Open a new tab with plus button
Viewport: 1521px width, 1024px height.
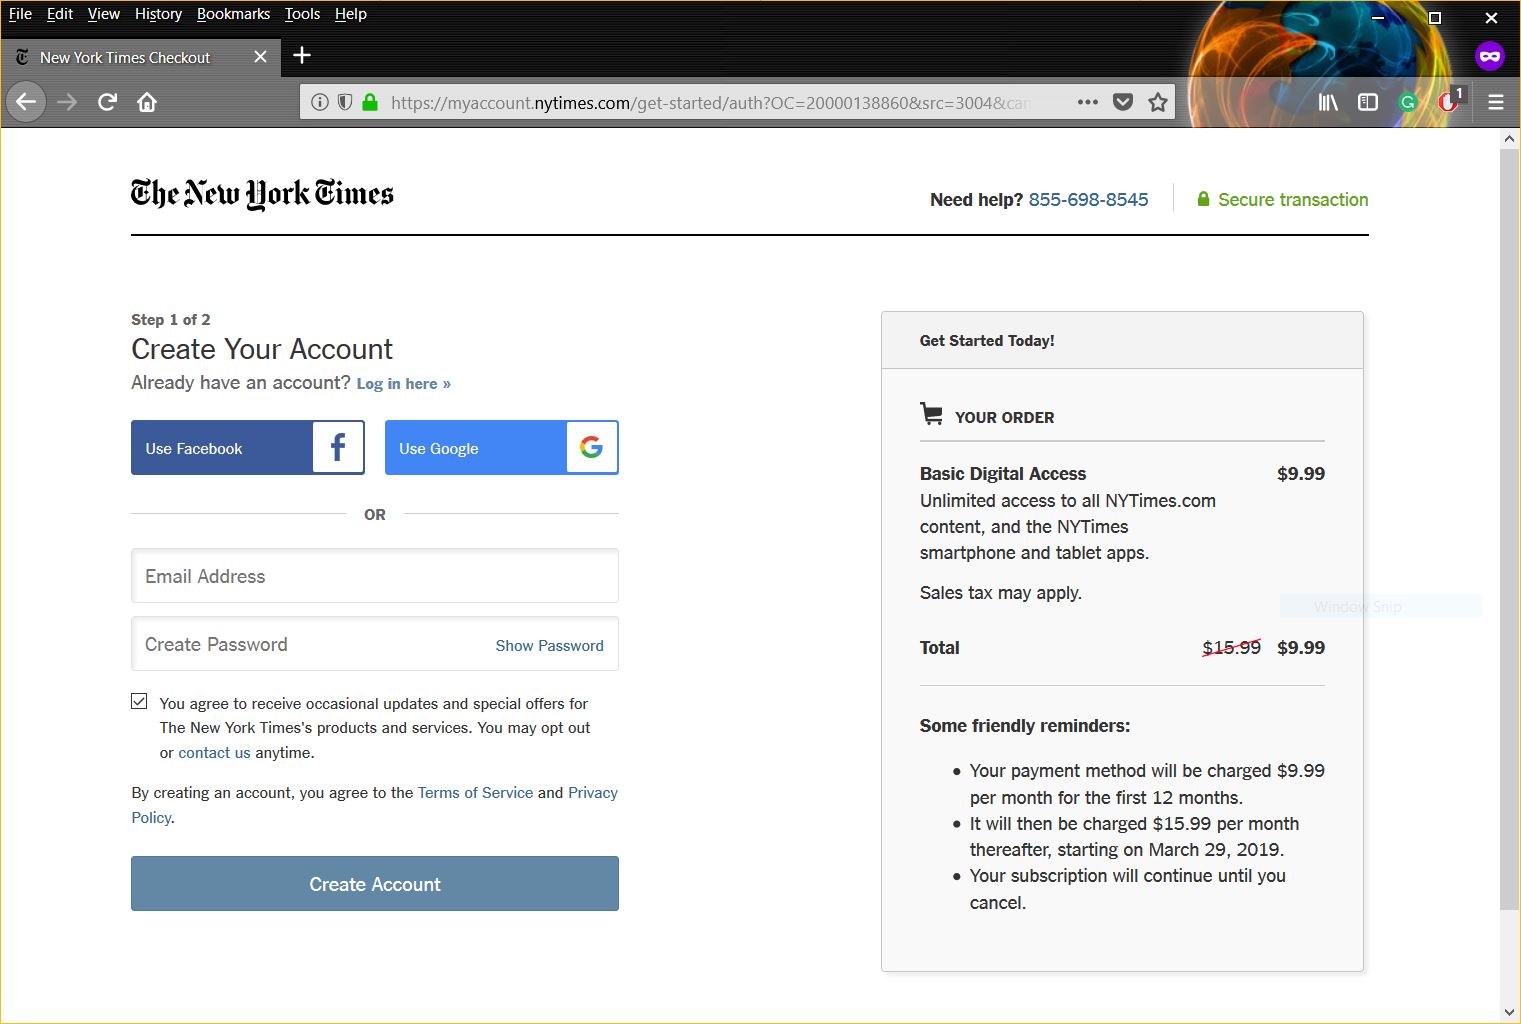(x=302, y=56)
